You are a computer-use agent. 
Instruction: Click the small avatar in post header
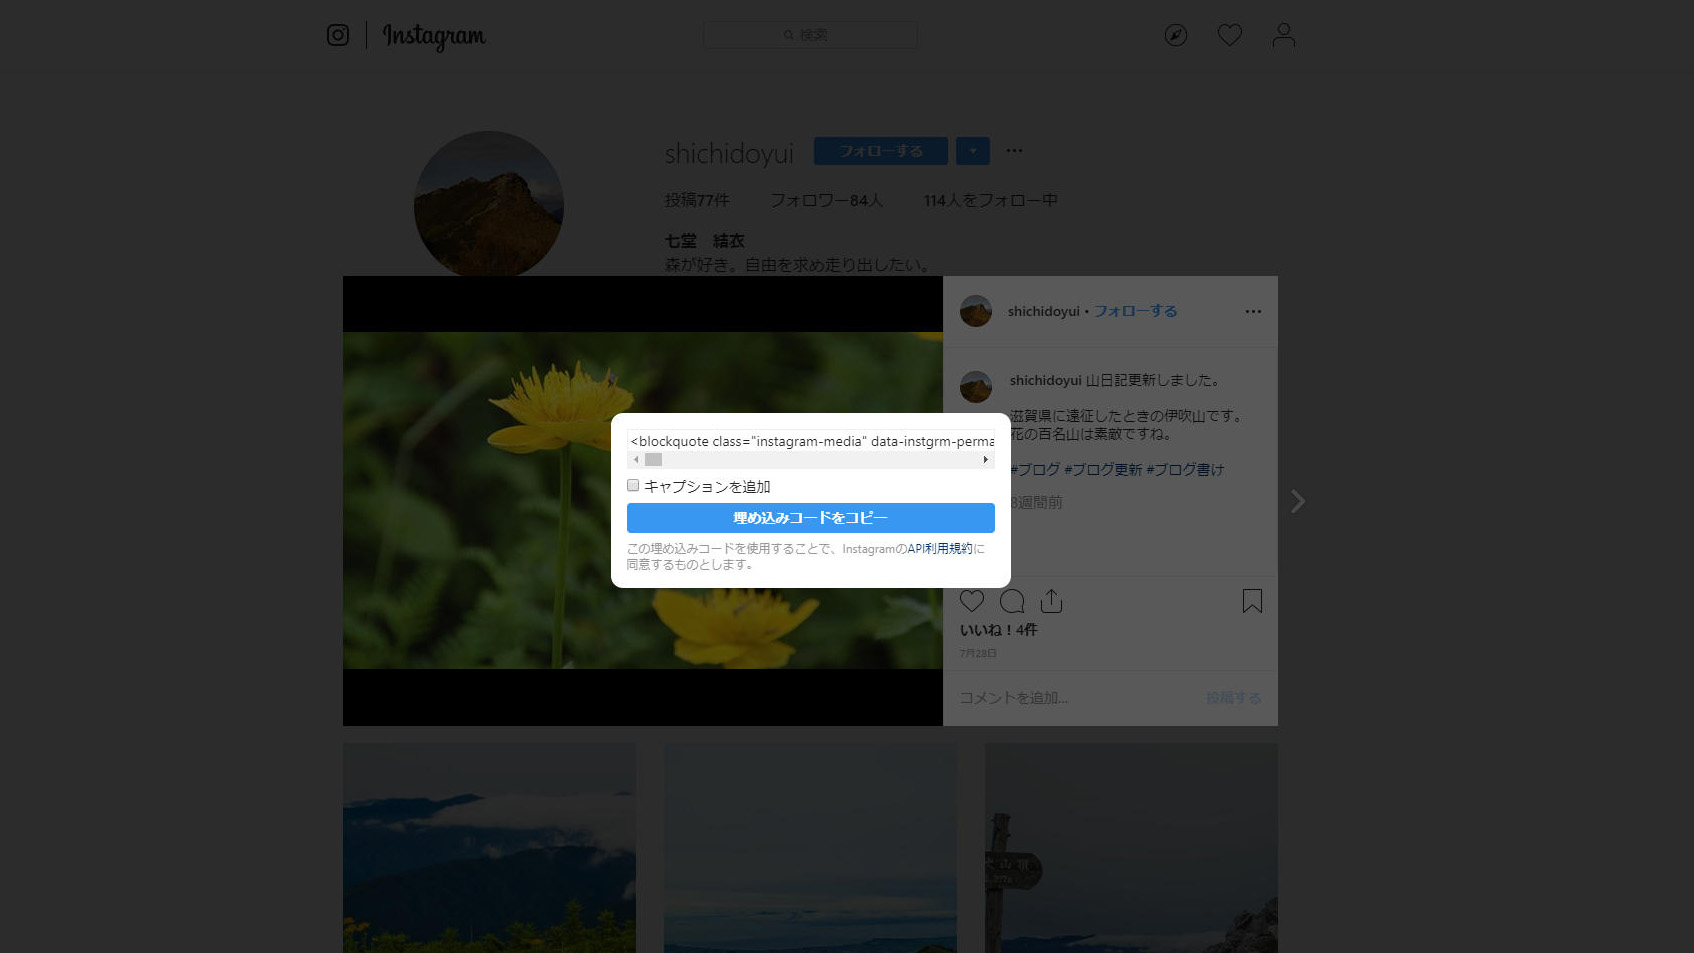(976, 311)
